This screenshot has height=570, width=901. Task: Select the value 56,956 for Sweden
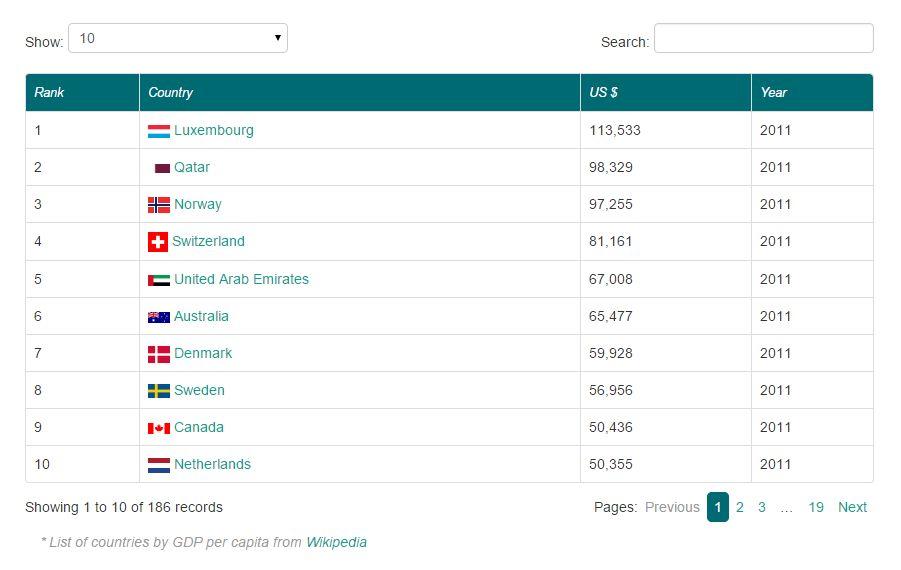tap(610, 390)
